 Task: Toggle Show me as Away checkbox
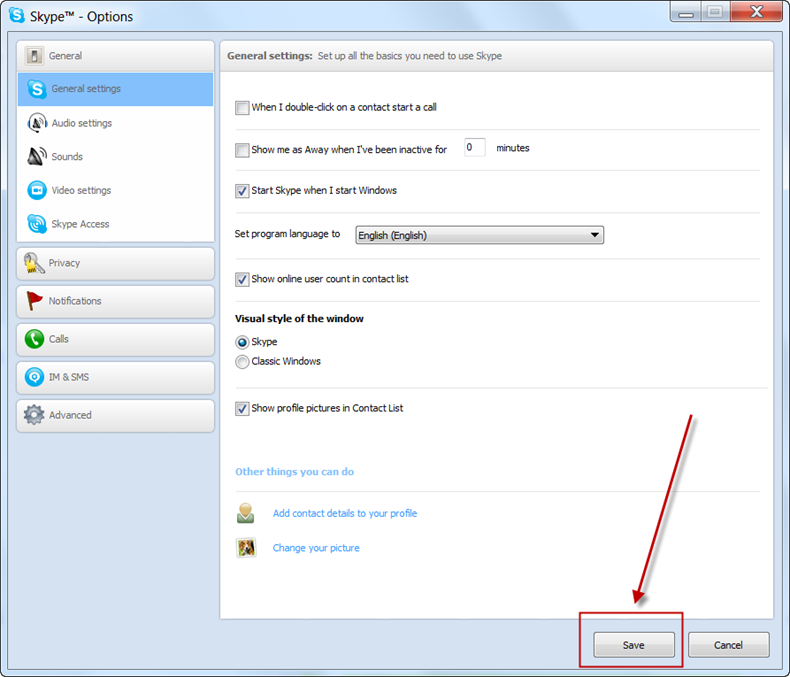(x=242, y=150)
